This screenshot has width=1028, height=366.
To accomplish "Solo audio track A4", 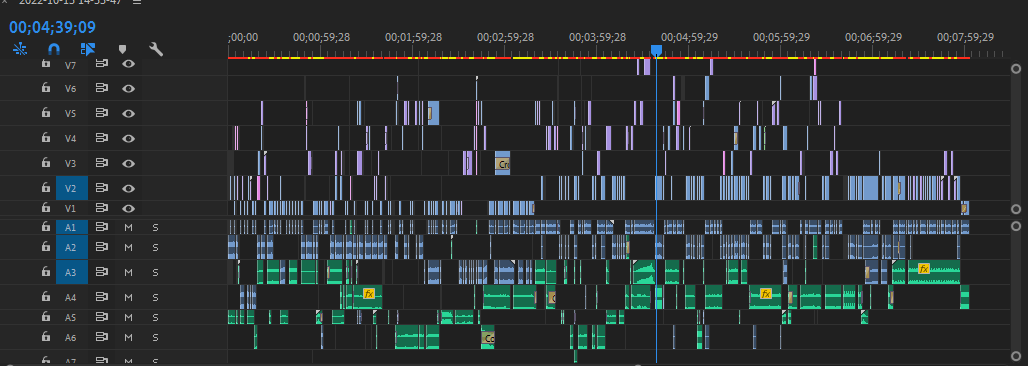I will pyautogui.click(x=155, y=297).
